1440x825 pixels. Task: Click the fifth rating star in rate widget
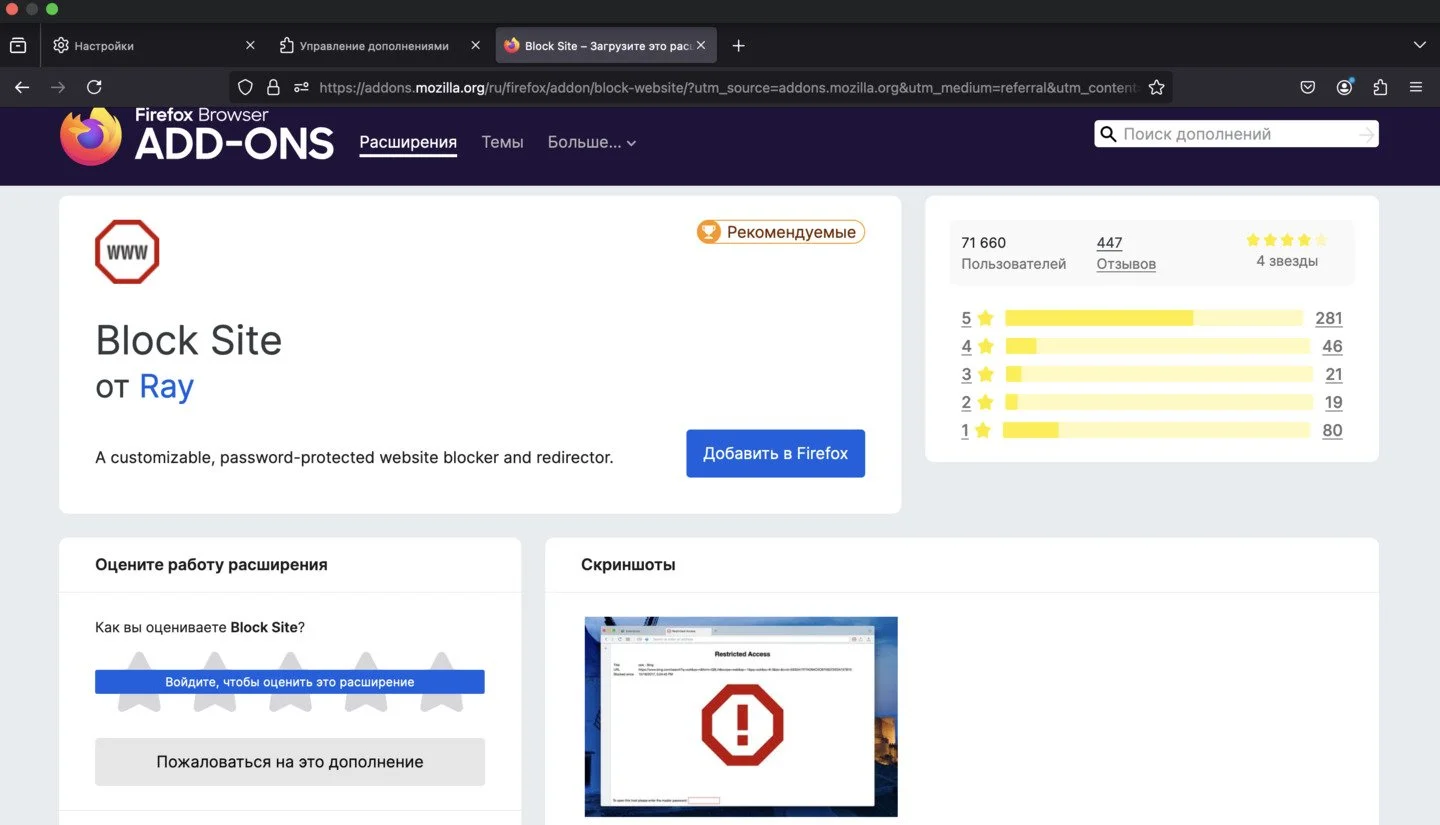tap(441, 681)
